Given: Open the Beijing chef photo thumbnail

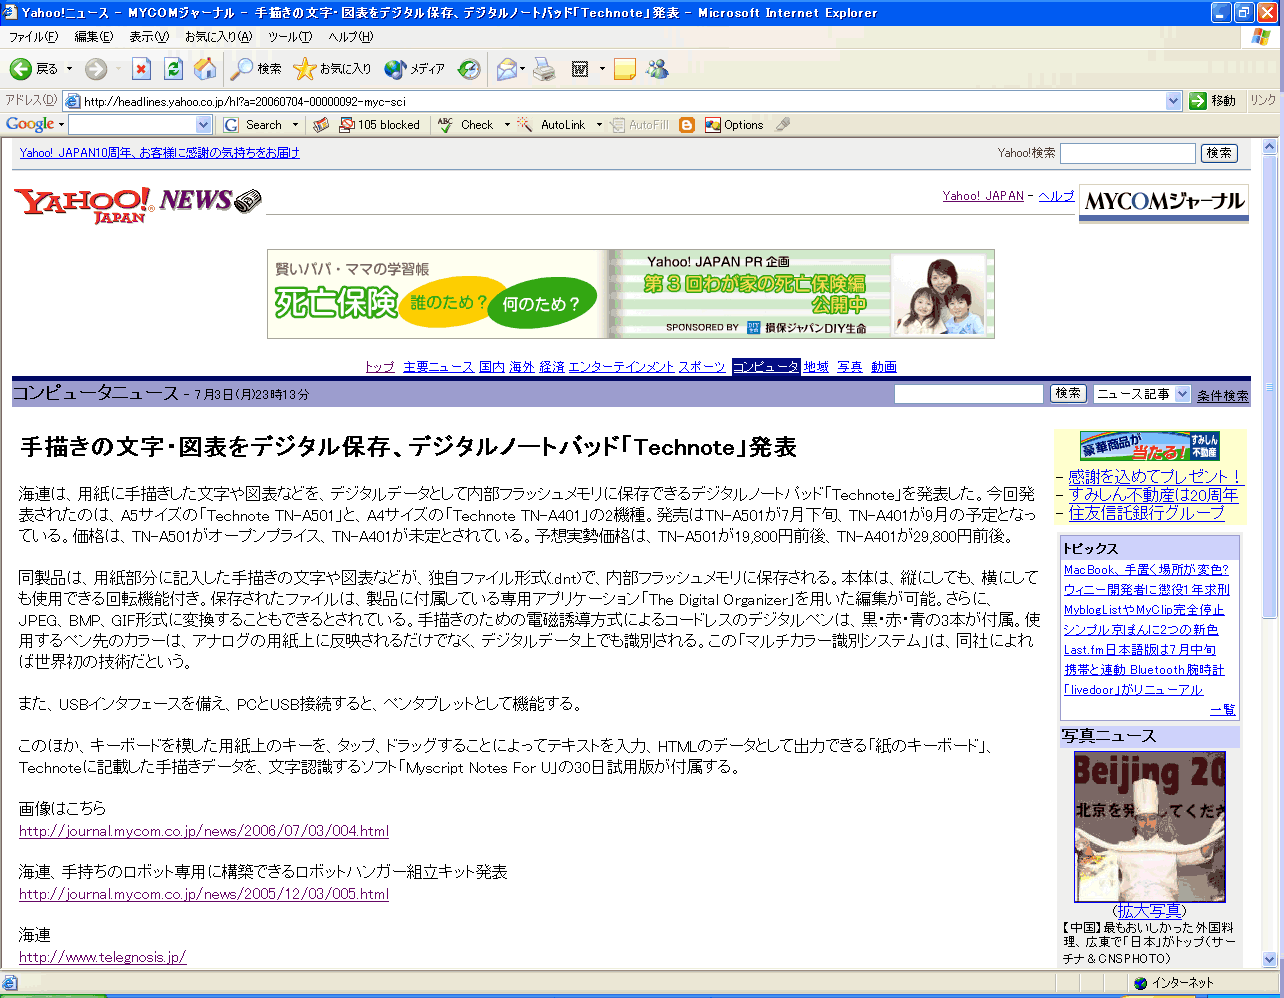Looking at the screenshot, I should point(1149,827).
